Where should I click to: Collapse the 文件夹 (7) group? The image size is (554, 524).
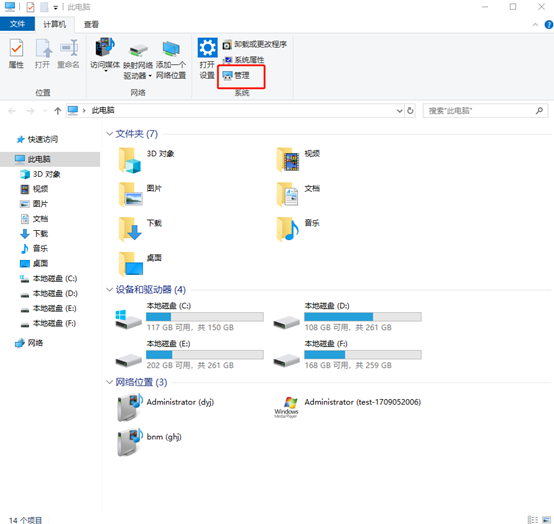coord(110,134)
